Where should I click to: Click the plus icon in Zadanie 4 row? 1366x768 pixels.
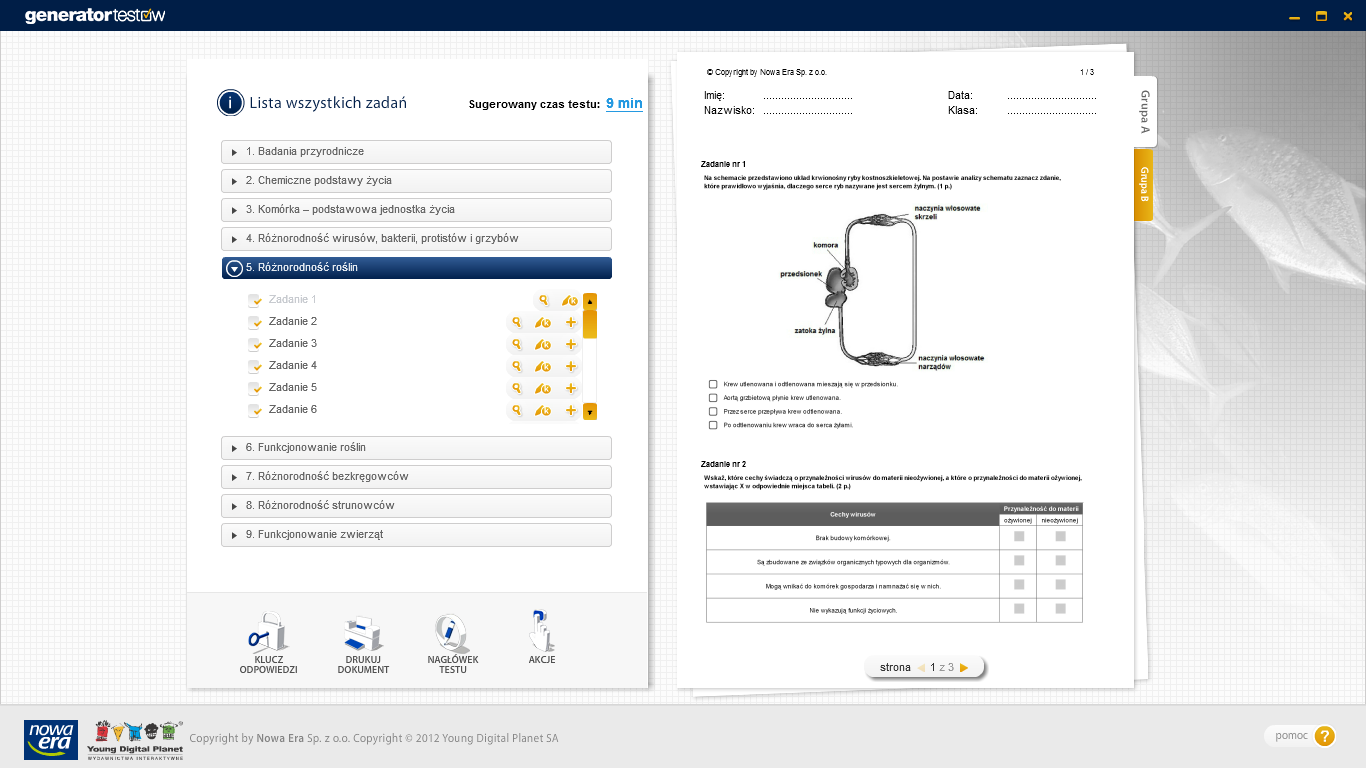[571, 366]
